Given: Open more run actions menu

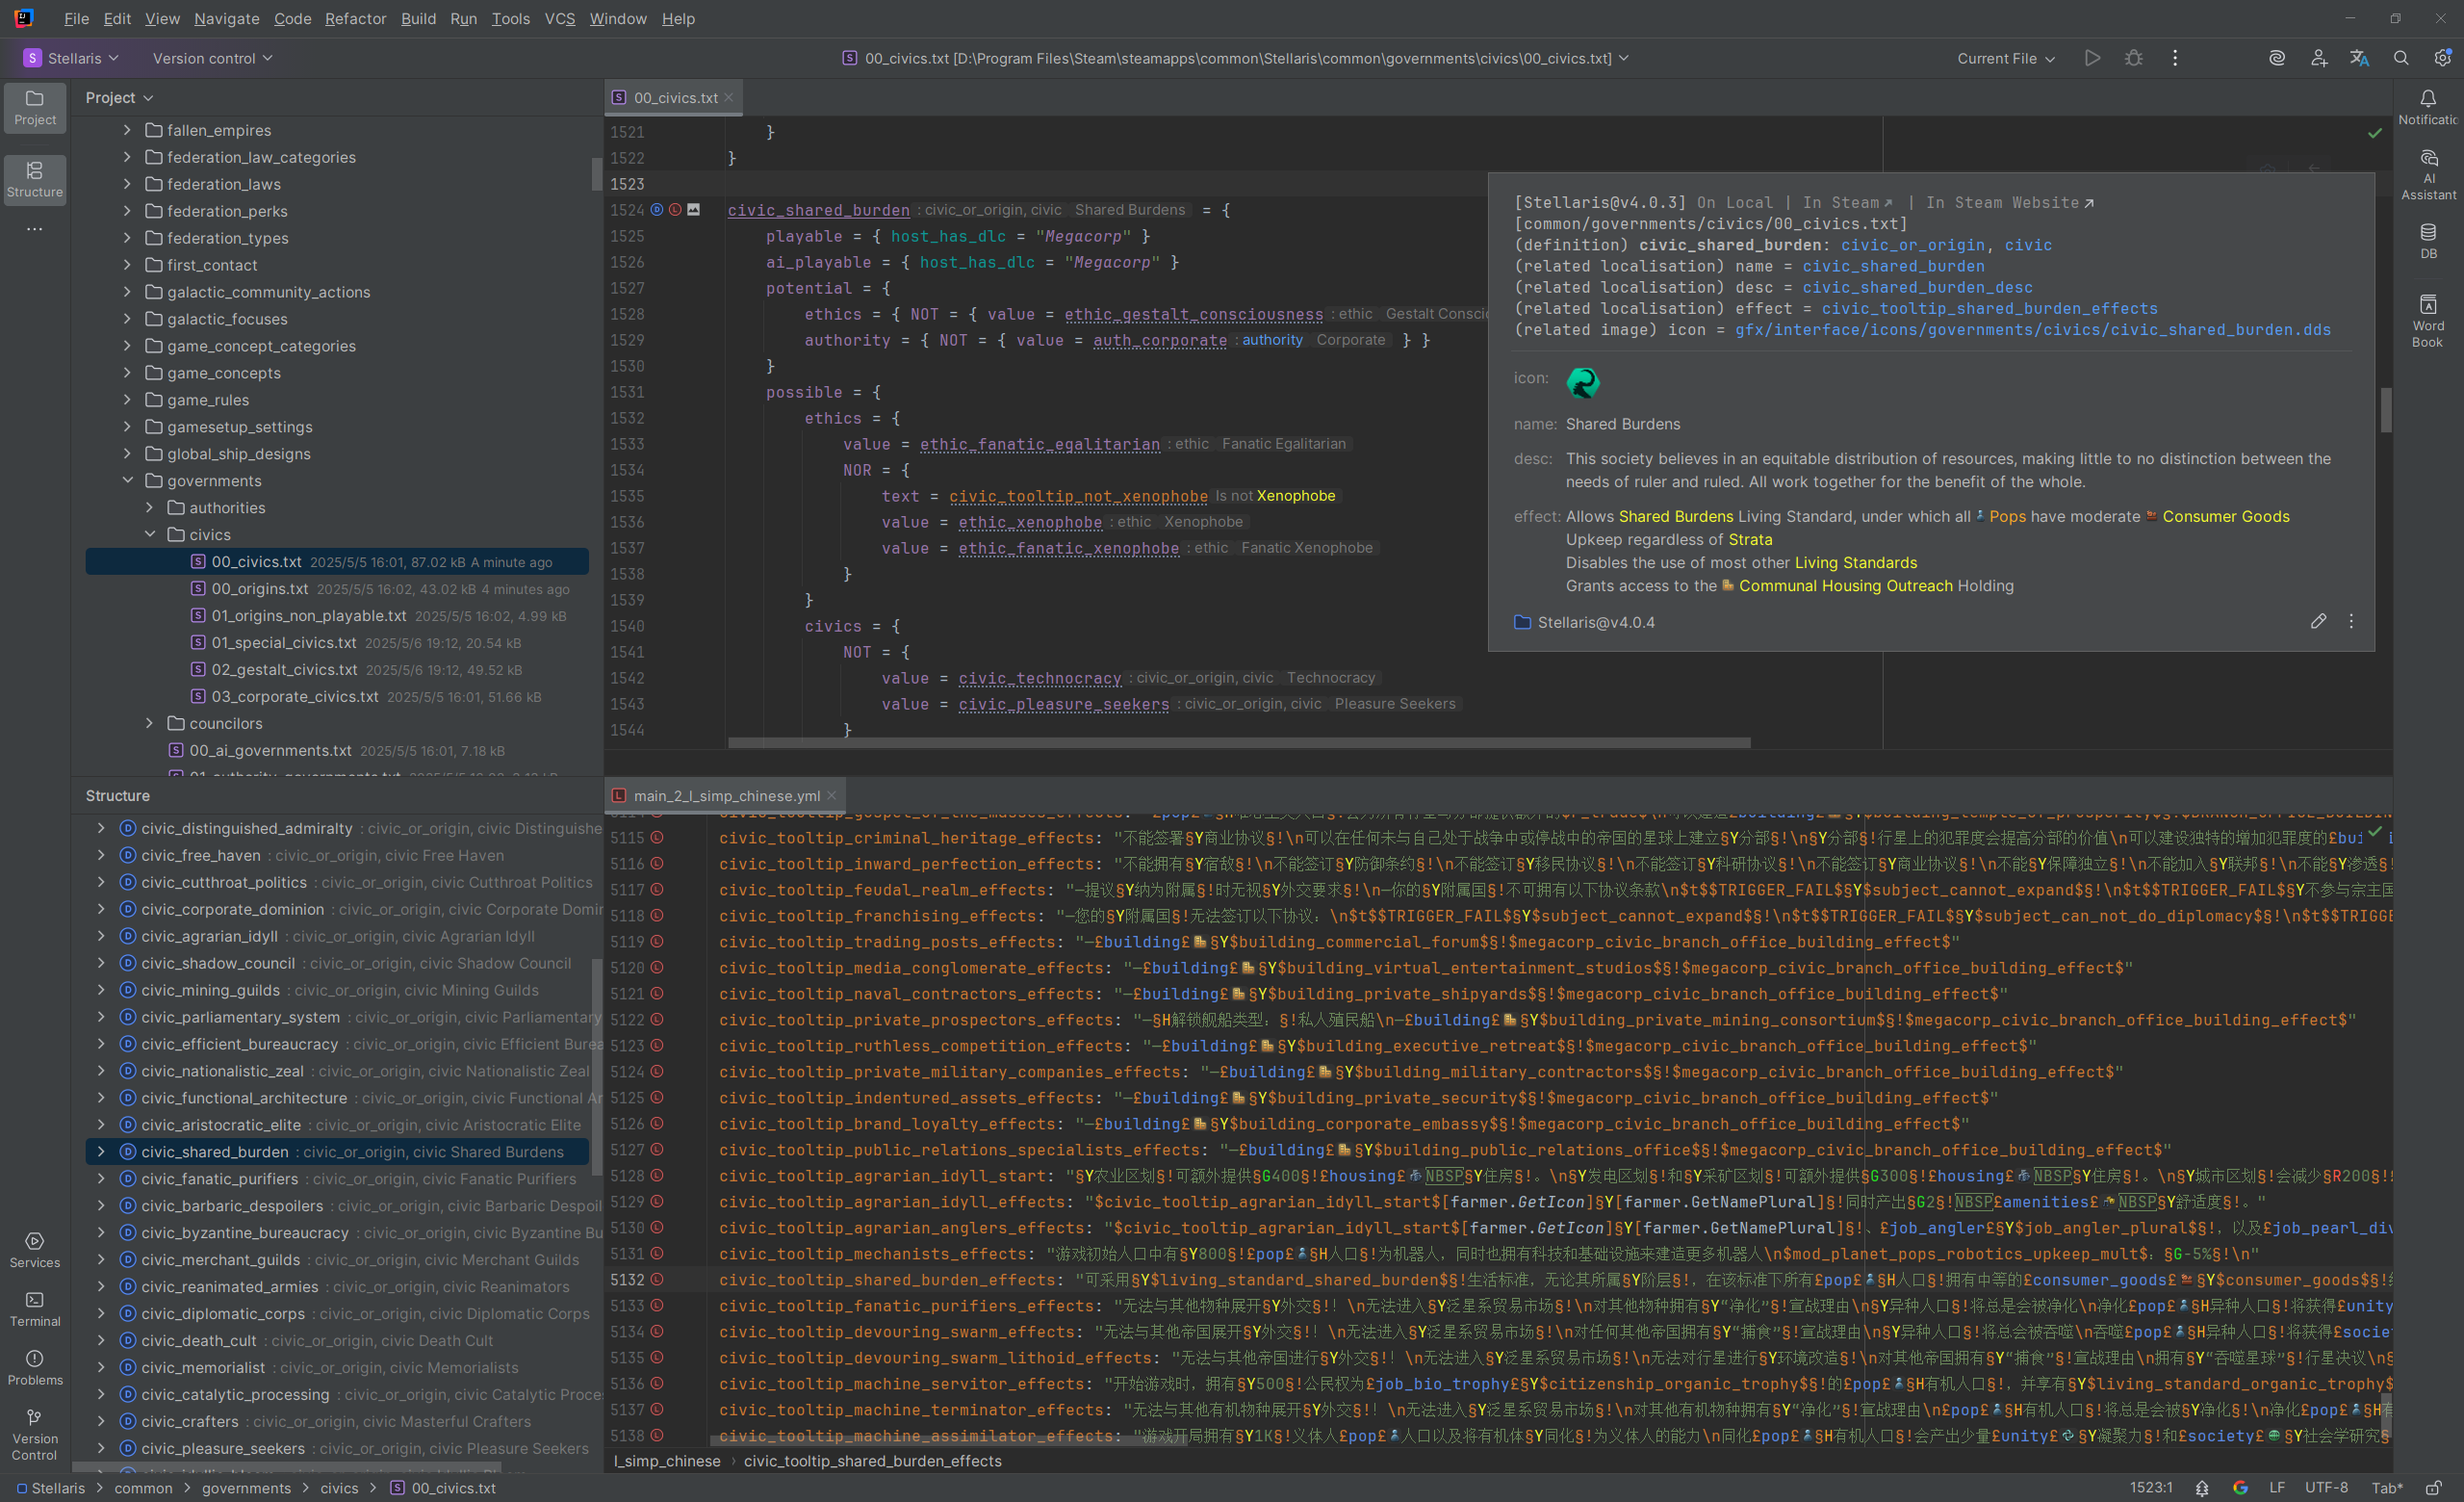Looking at the screenshot, I should point(2175,58).
